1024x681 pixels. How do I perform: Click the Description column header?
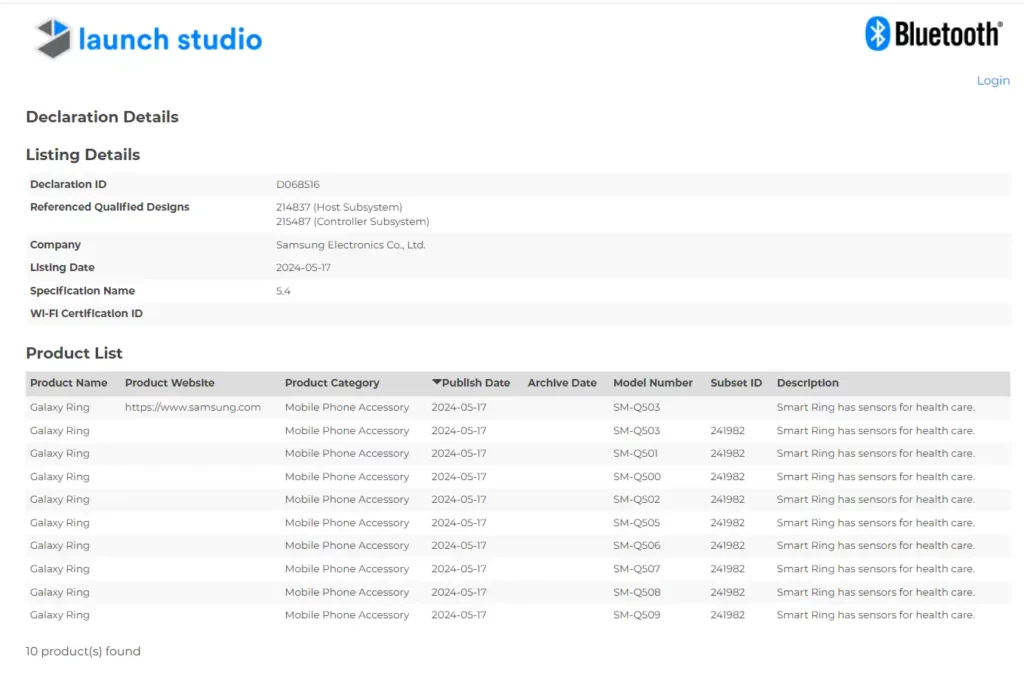click(808, 383)
